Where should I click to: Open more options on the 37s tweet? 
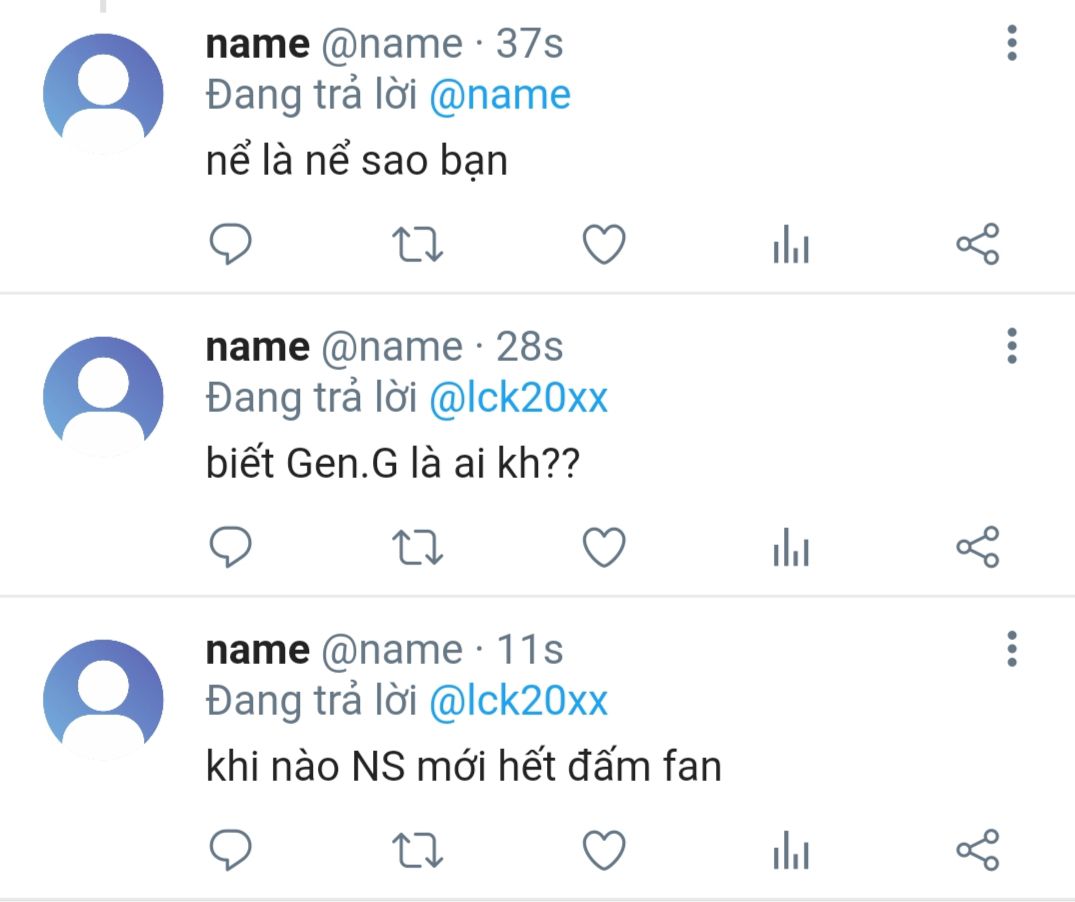(1012, 43)
